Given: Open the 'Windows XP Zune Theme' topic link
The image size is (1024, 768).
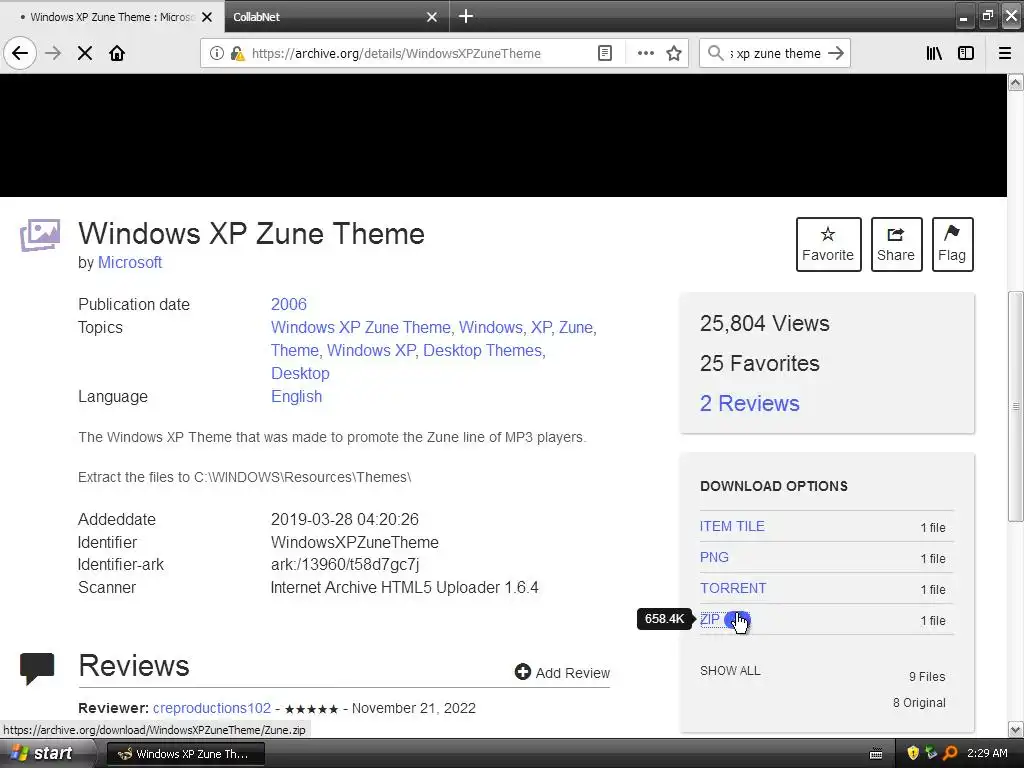Looking at the screenshot, I should [x=360, y=327].
